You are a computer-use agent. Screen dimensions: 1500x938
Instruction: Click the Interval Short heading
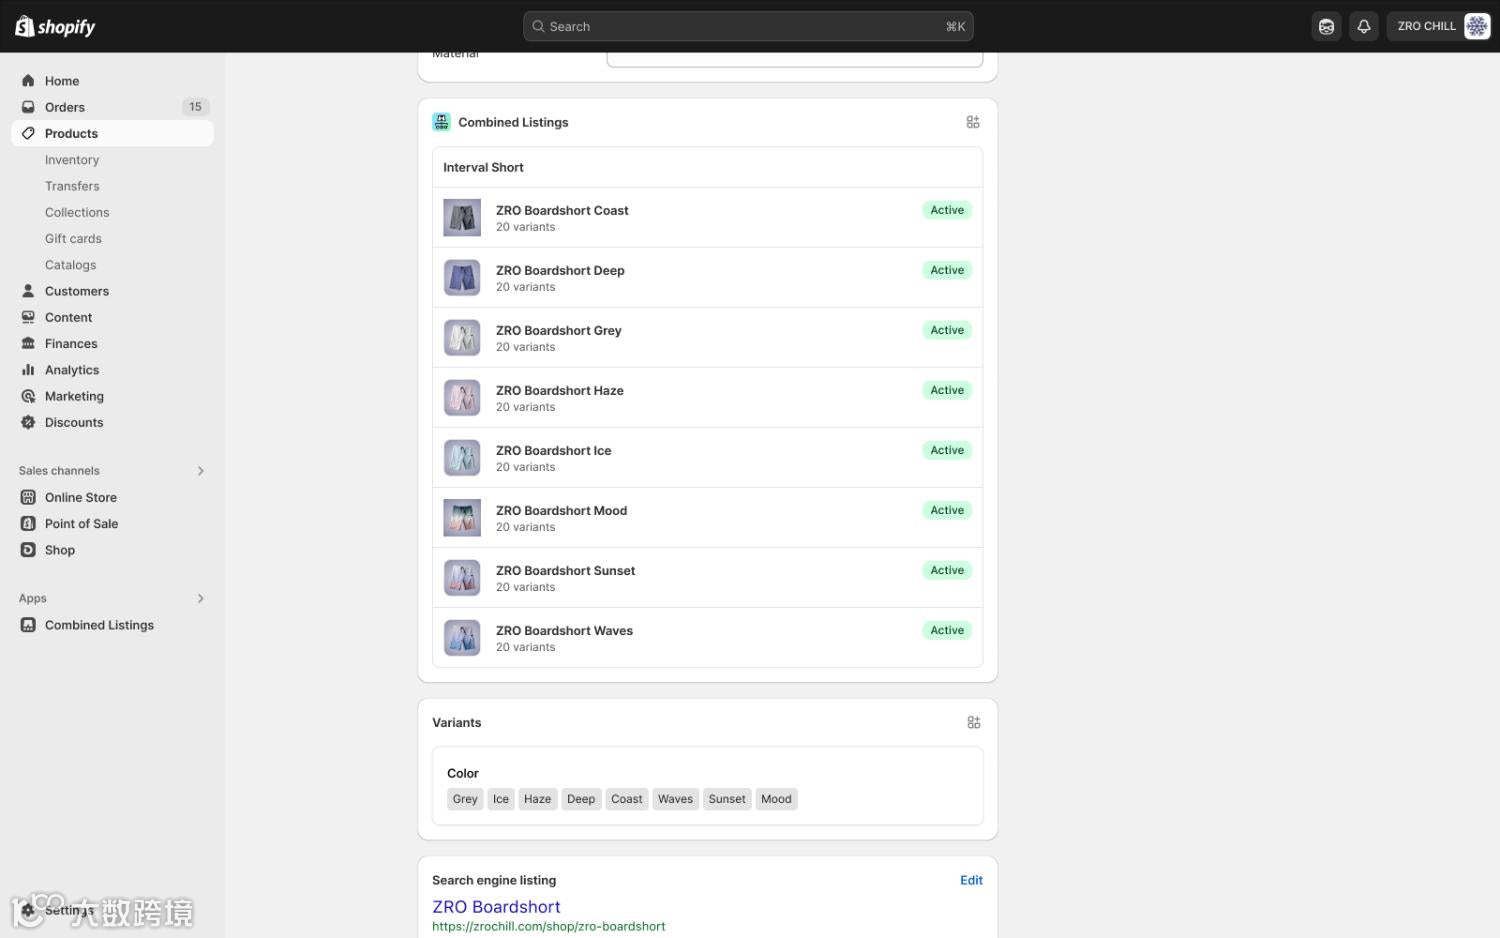click(483, 167)
